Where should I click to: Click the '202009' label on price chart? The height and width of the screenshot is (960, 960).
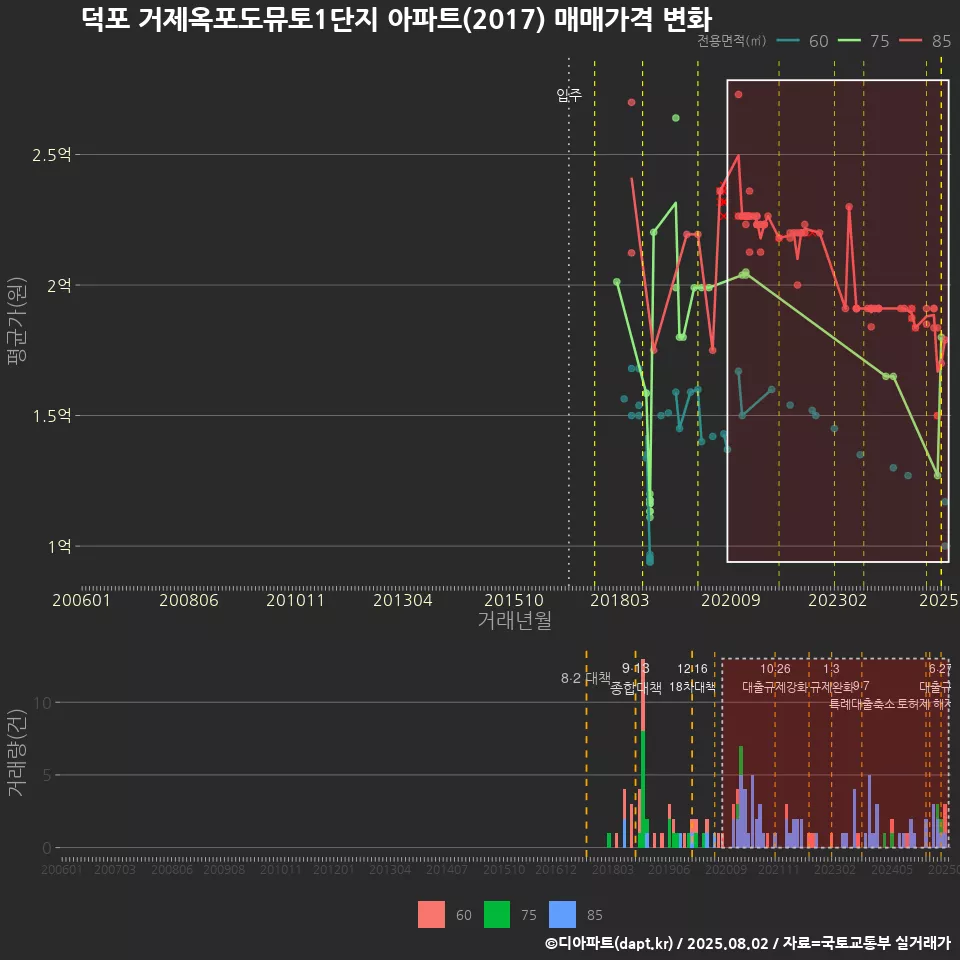pyautogui.click(x=730, y=600)
